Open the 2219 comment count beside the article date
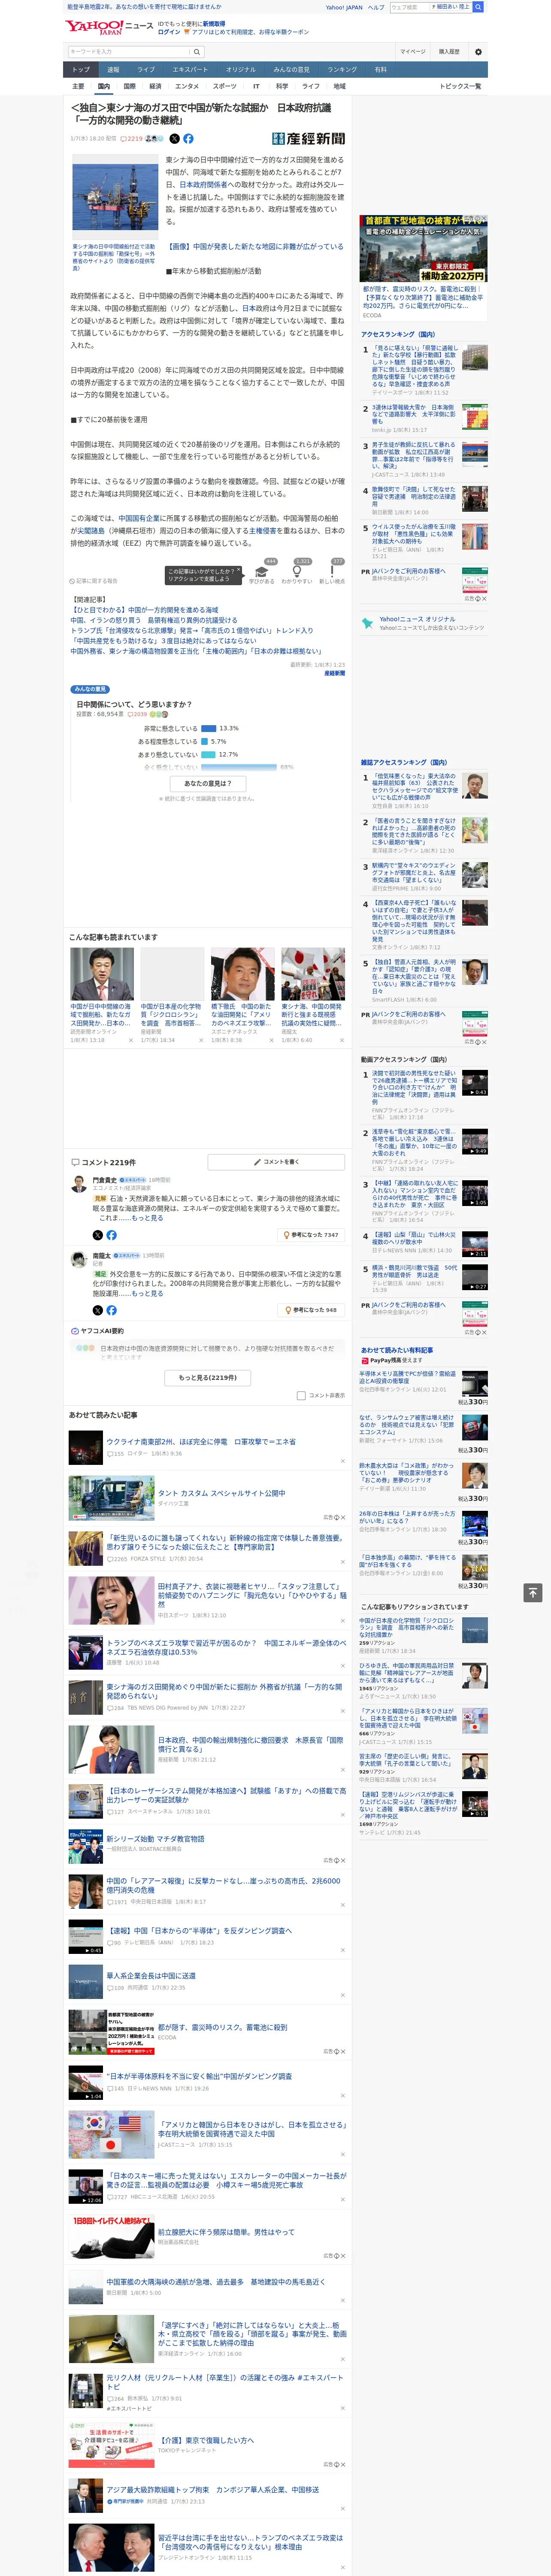This screenshot has width=551, height=2576. point(132,139)
